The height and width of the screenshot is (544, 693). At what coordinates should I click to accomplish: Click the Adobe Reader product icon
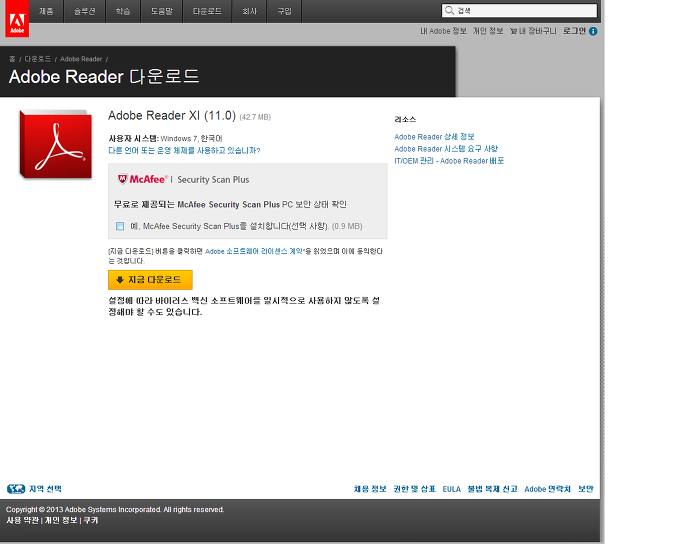coord(56,145)
